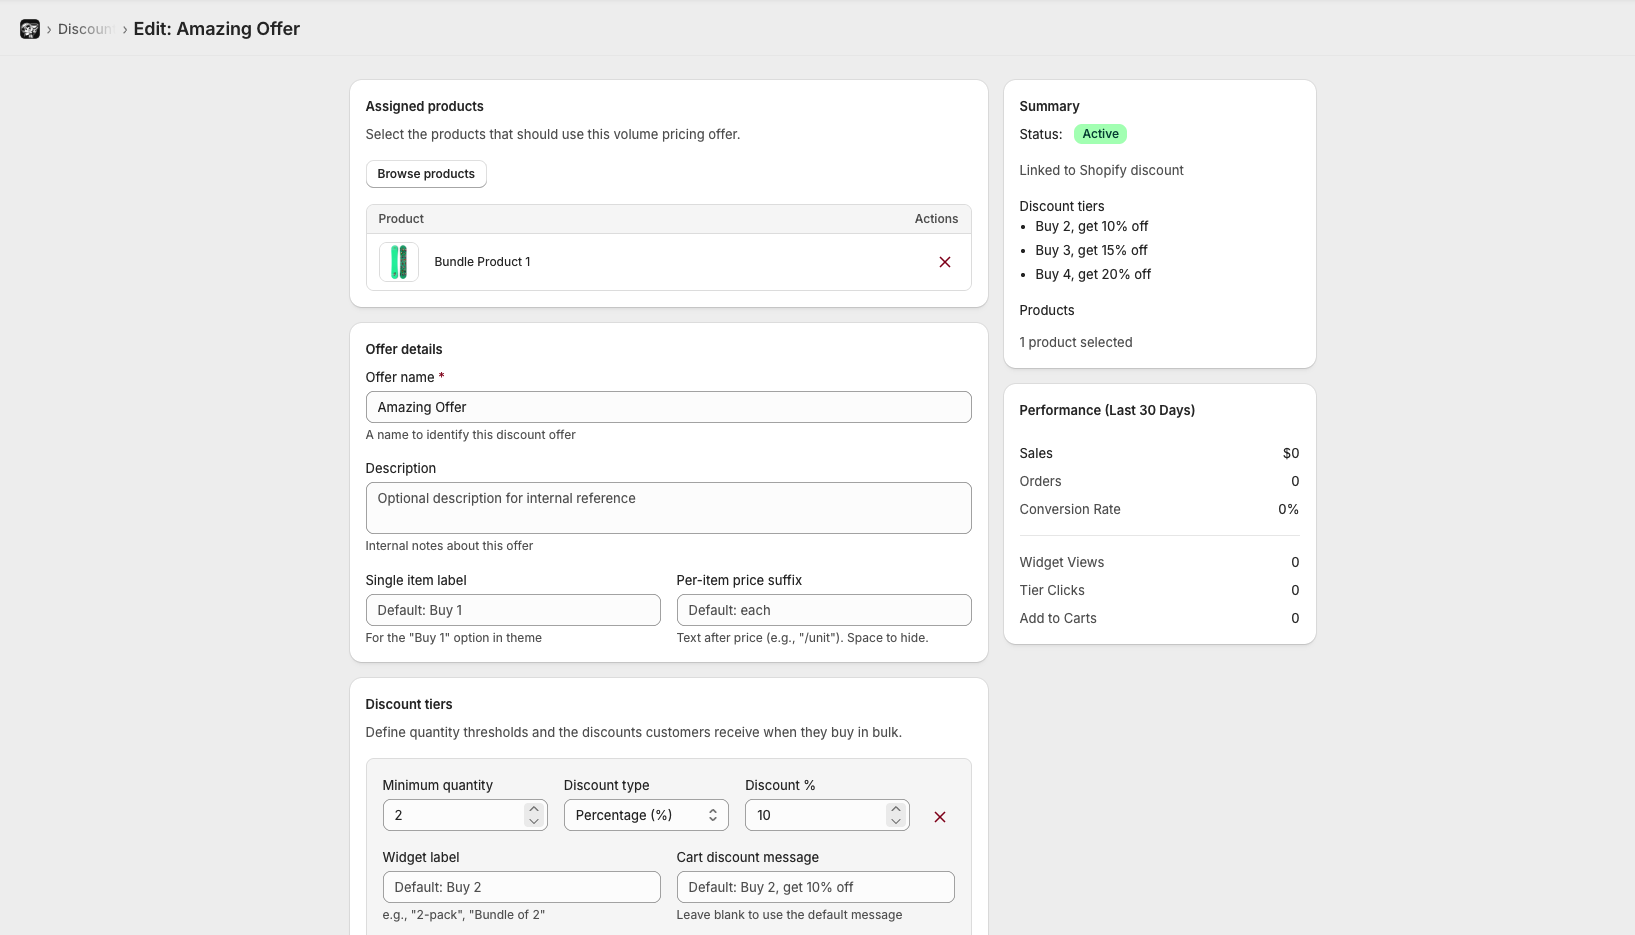
Task: Click the Widget Views label
Action: coord(1062,562)
